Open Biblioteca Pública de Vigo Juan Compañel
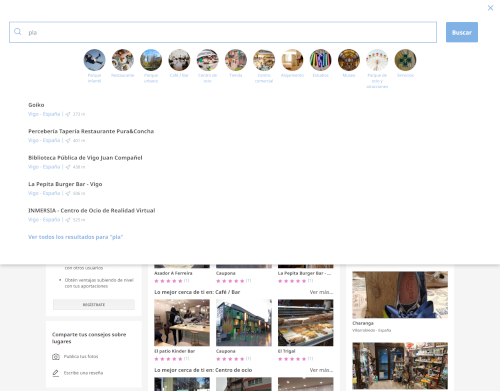Viewport: 500px width, 391px height. [x=85, y=158]
